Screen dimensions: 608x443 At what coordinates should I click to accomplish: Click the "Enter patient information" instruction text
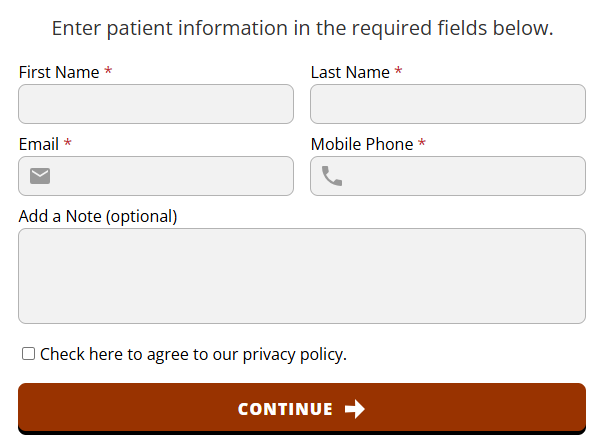coord(302,28)
